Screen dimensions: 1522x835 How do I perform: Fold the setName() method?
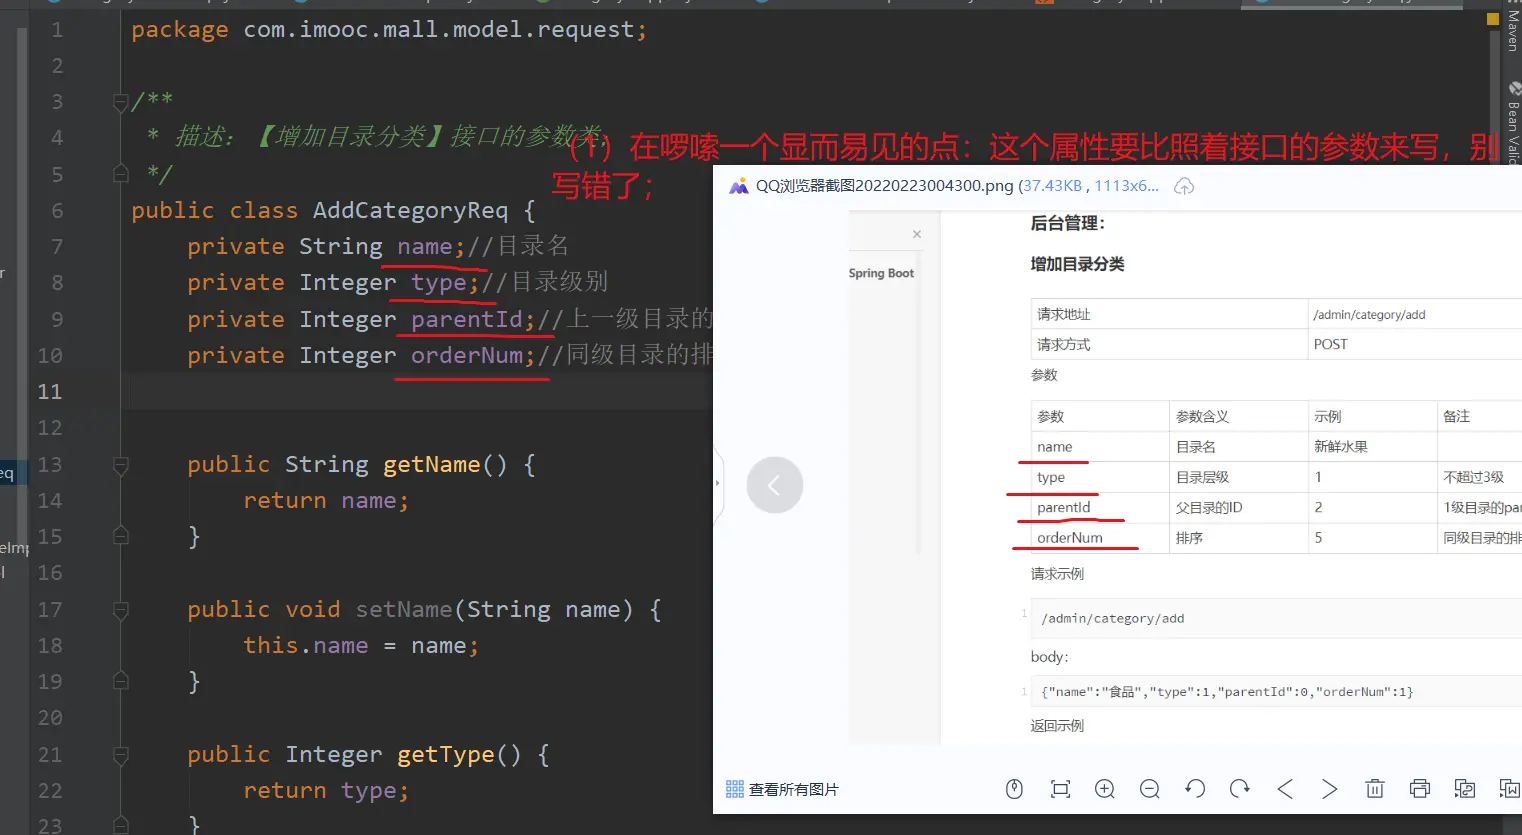coord(121,610)
